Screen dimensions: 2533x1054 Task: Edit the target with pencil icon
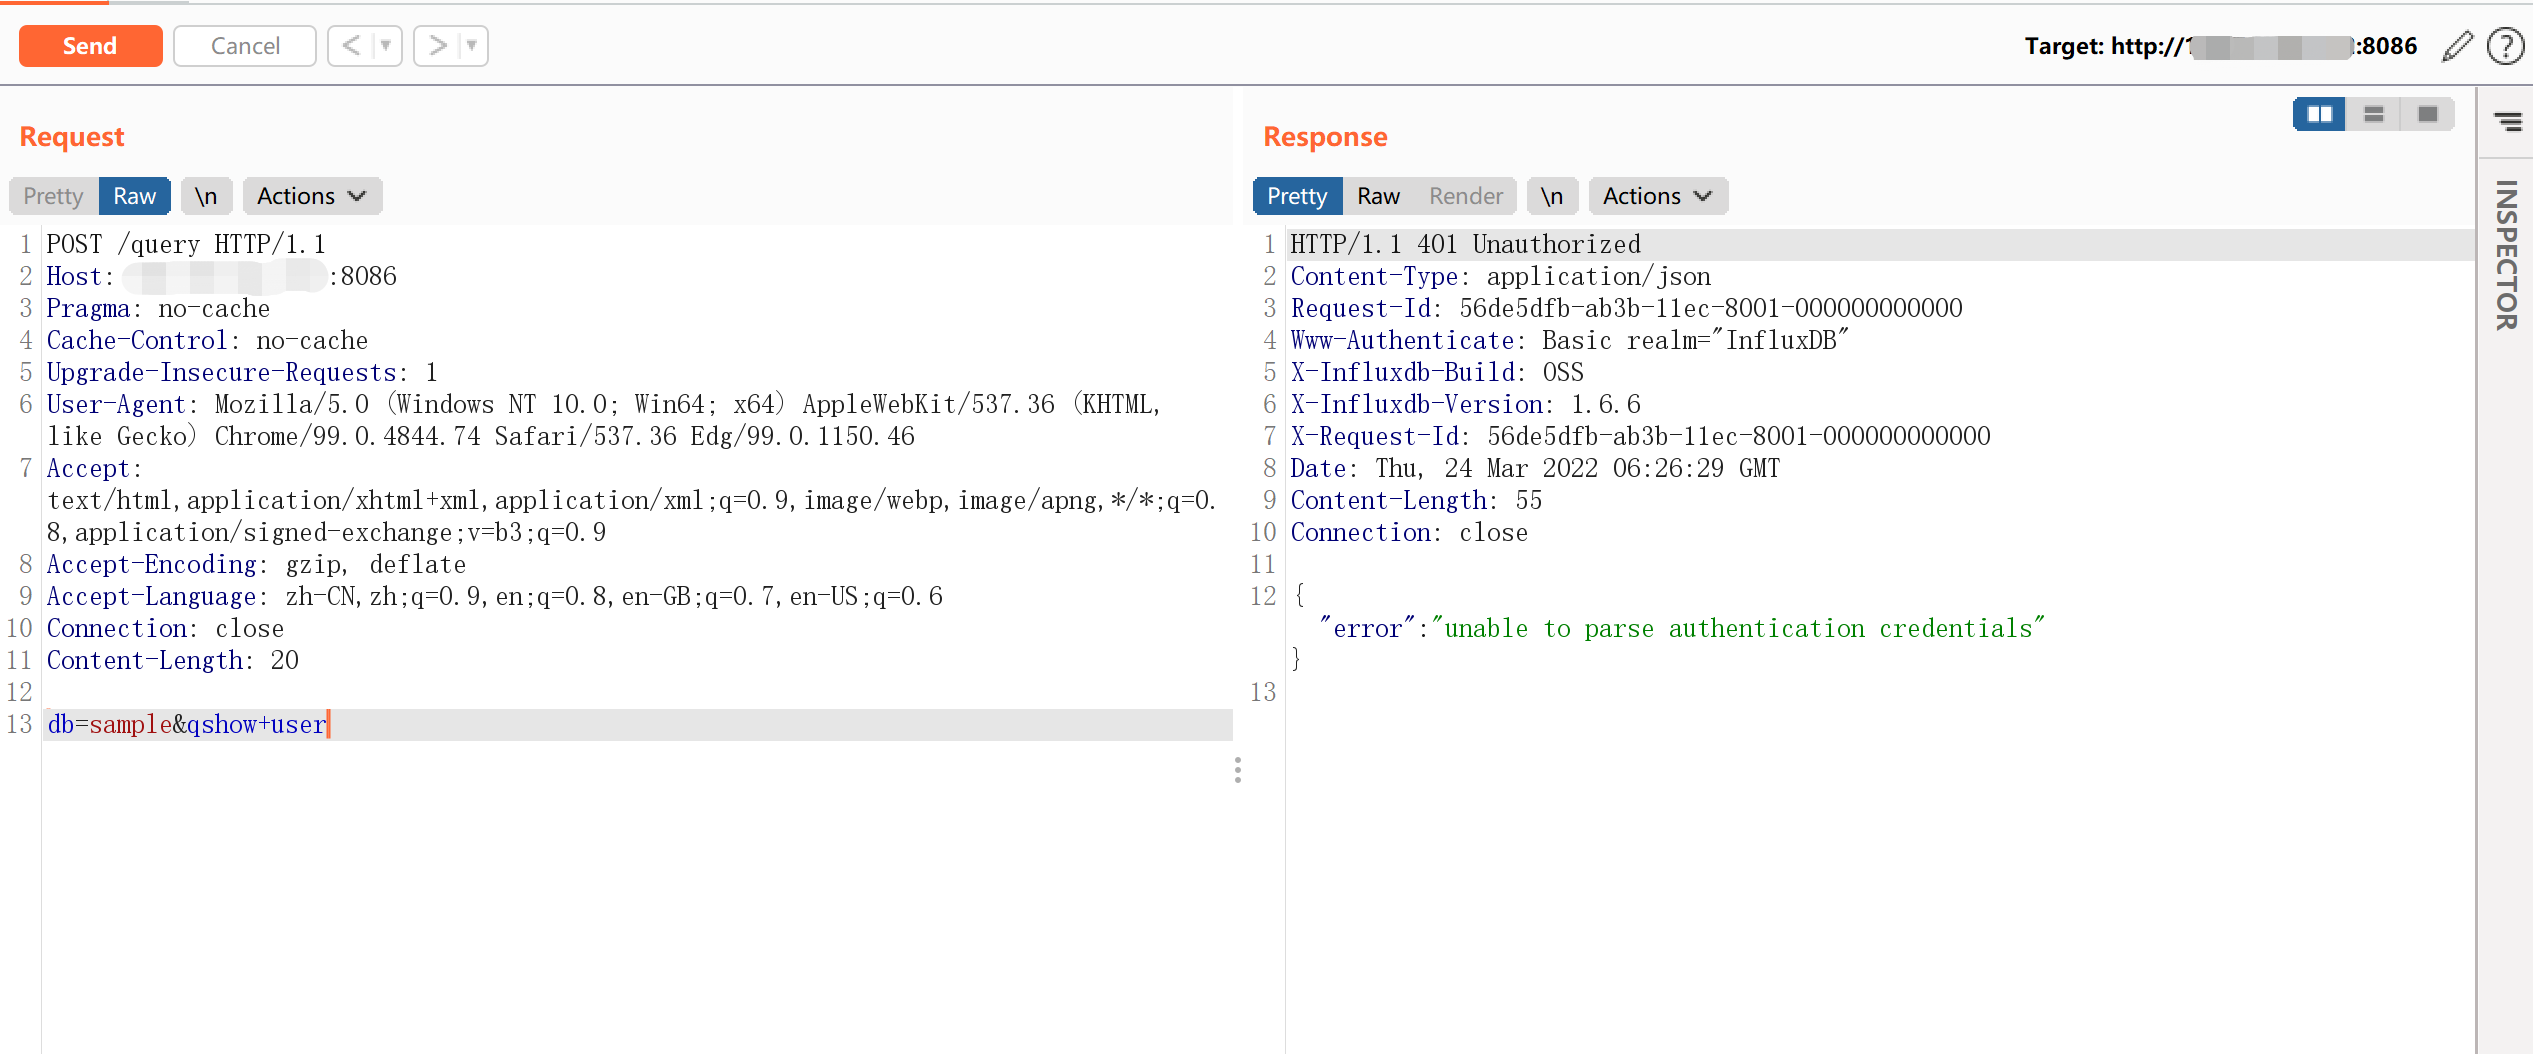2456,46
